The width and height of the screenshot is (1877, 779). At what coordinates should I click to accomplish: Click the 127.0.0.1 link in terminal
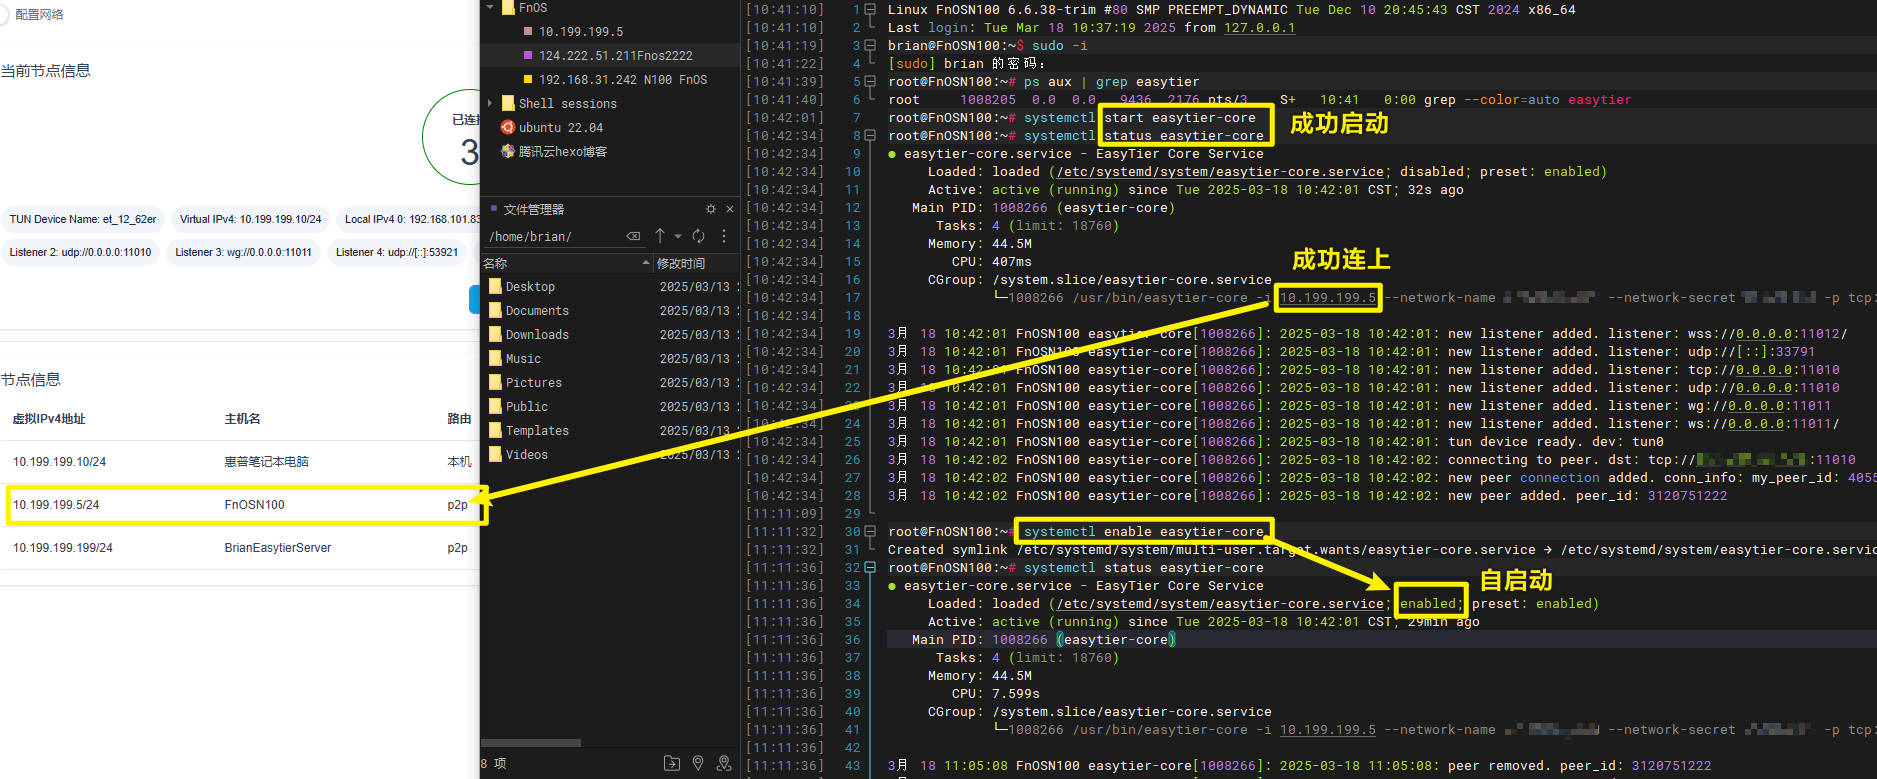coord(1259,28)
